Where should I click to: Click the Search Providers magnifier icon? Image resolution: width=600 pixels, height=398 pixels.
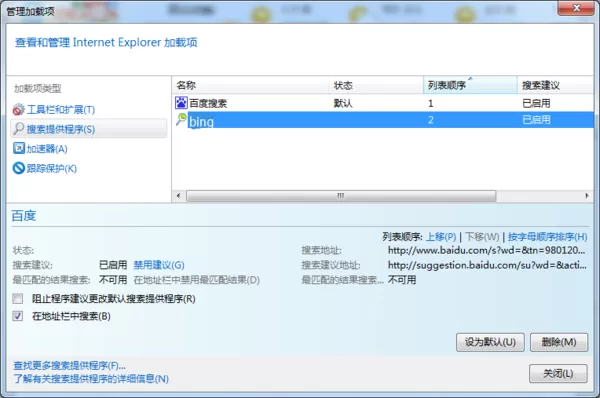pyautogui.click(x=18, y=129)
